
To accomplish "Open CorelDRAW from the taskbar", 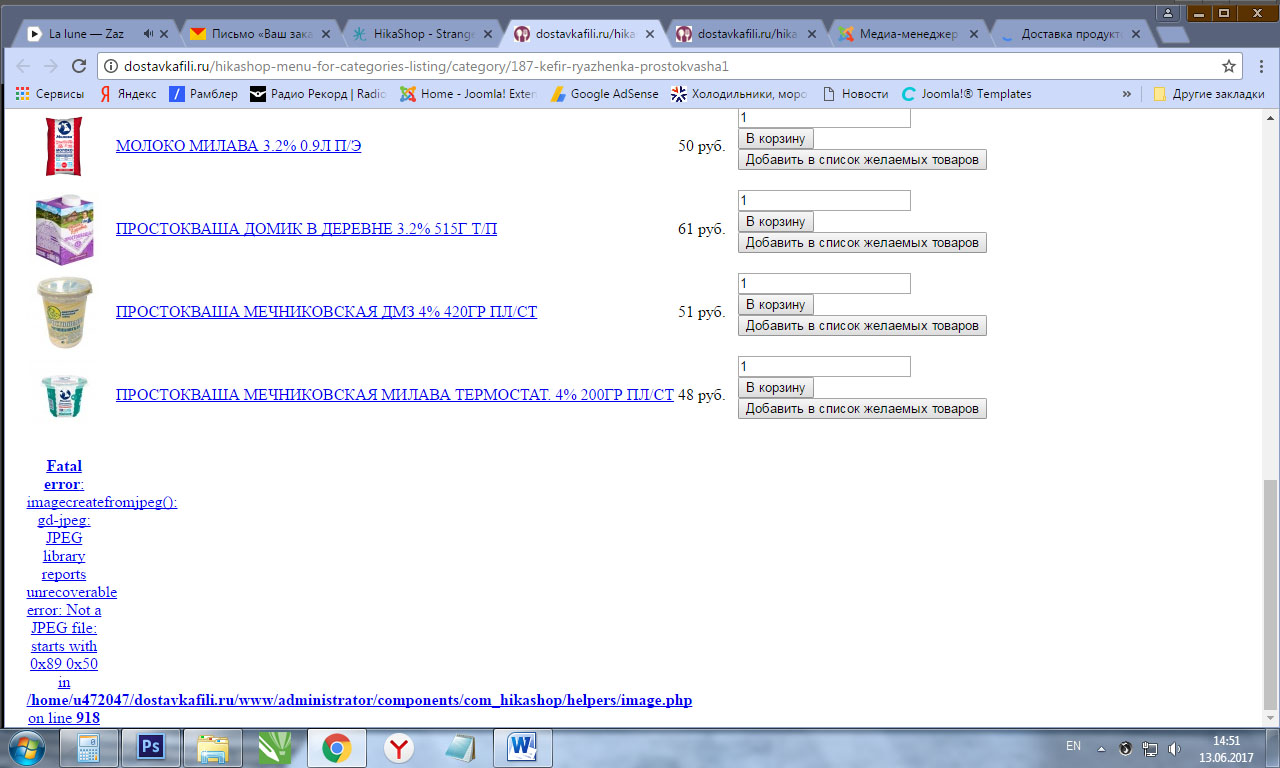I will coord(275,747).
